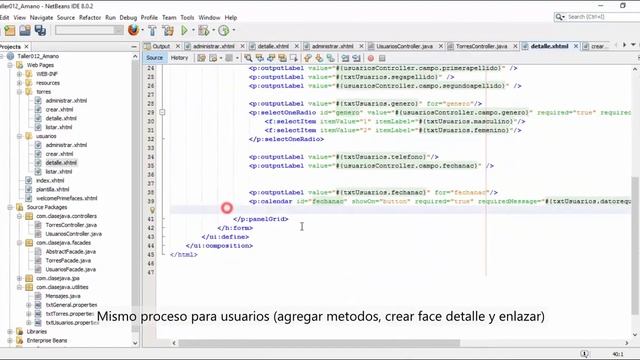Click the search magnifier icon top right
This screenshot has width=640, height=360.
click(559, 17)
